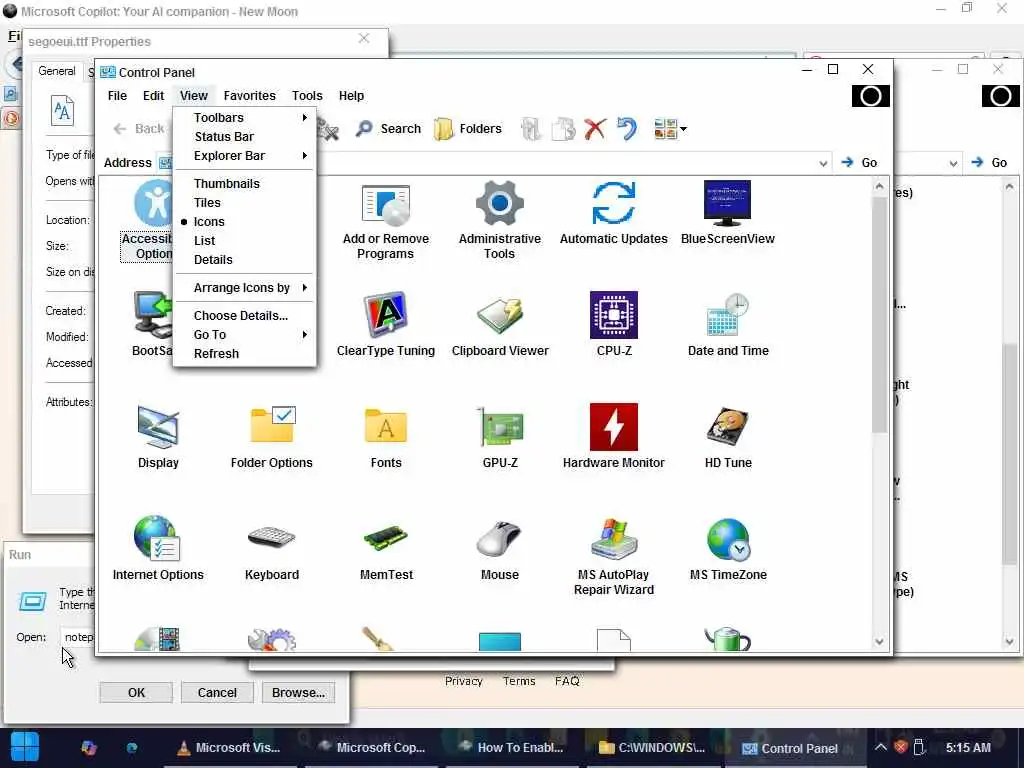The width and height of the screenshot is (1024, 768).
Task: Click Control Panel scrollbar down arrow
Action: [x=879, y=641]
